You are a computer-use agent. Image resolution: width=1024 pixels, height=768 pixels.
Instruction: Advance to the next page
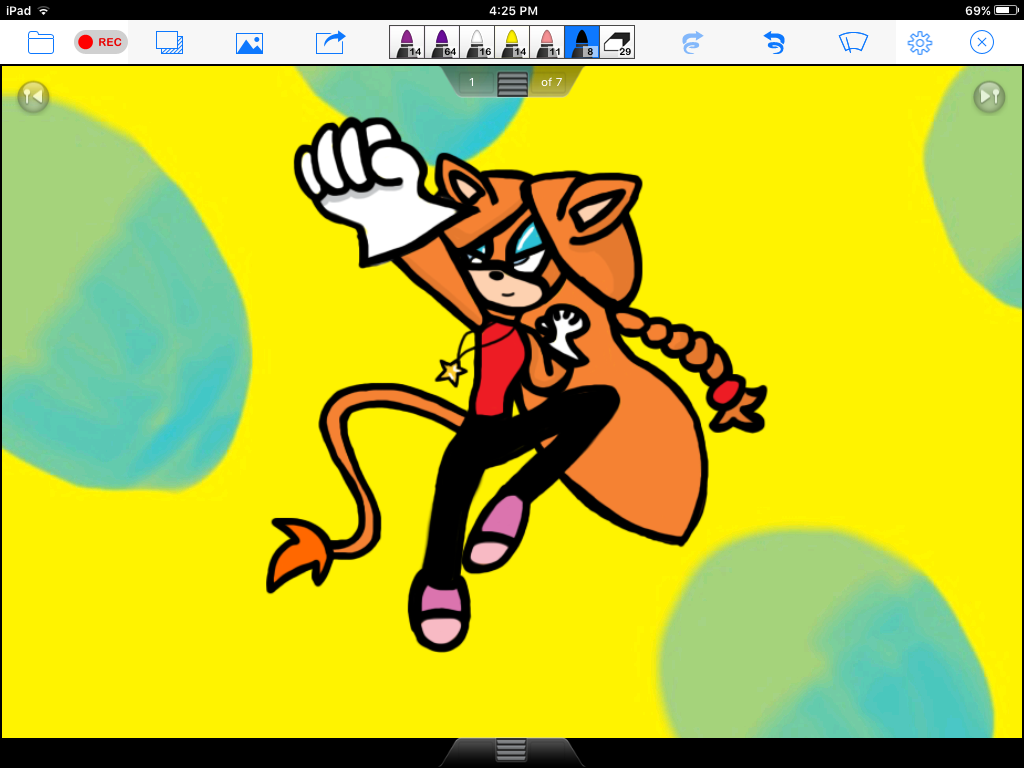pyautogui.click(x=989, y=96)
